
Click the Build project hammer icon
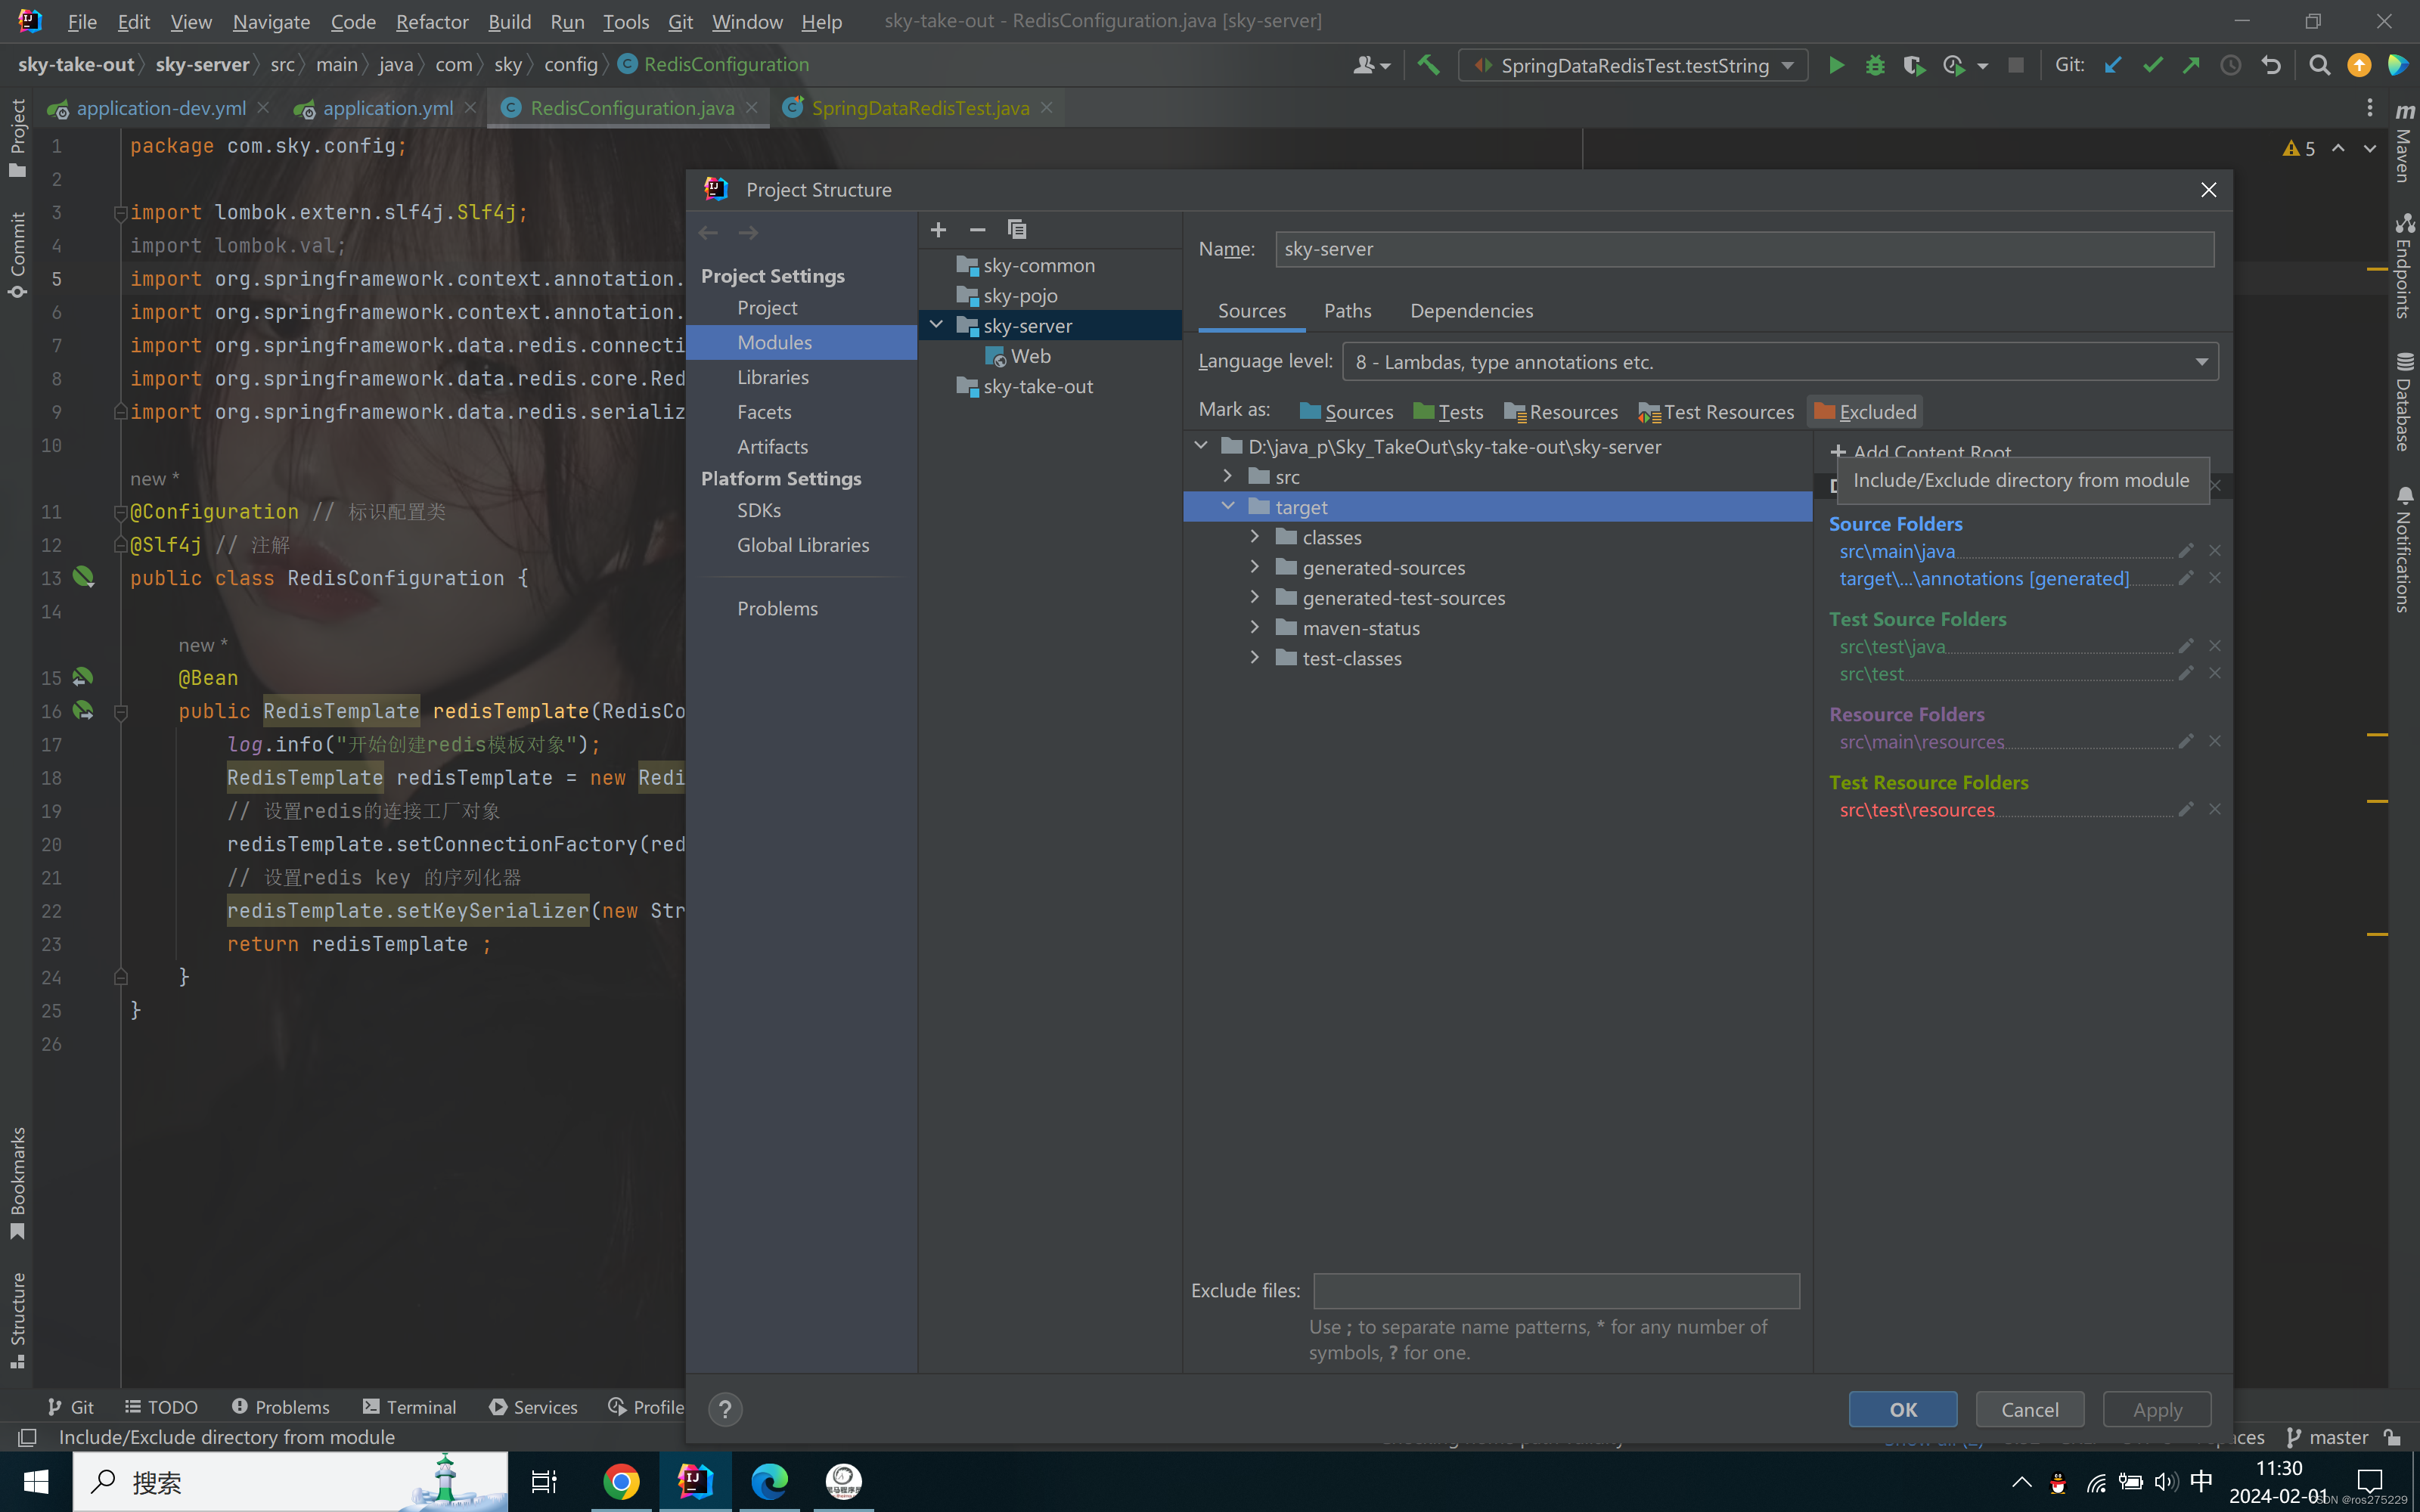(x=1428, y=66)
